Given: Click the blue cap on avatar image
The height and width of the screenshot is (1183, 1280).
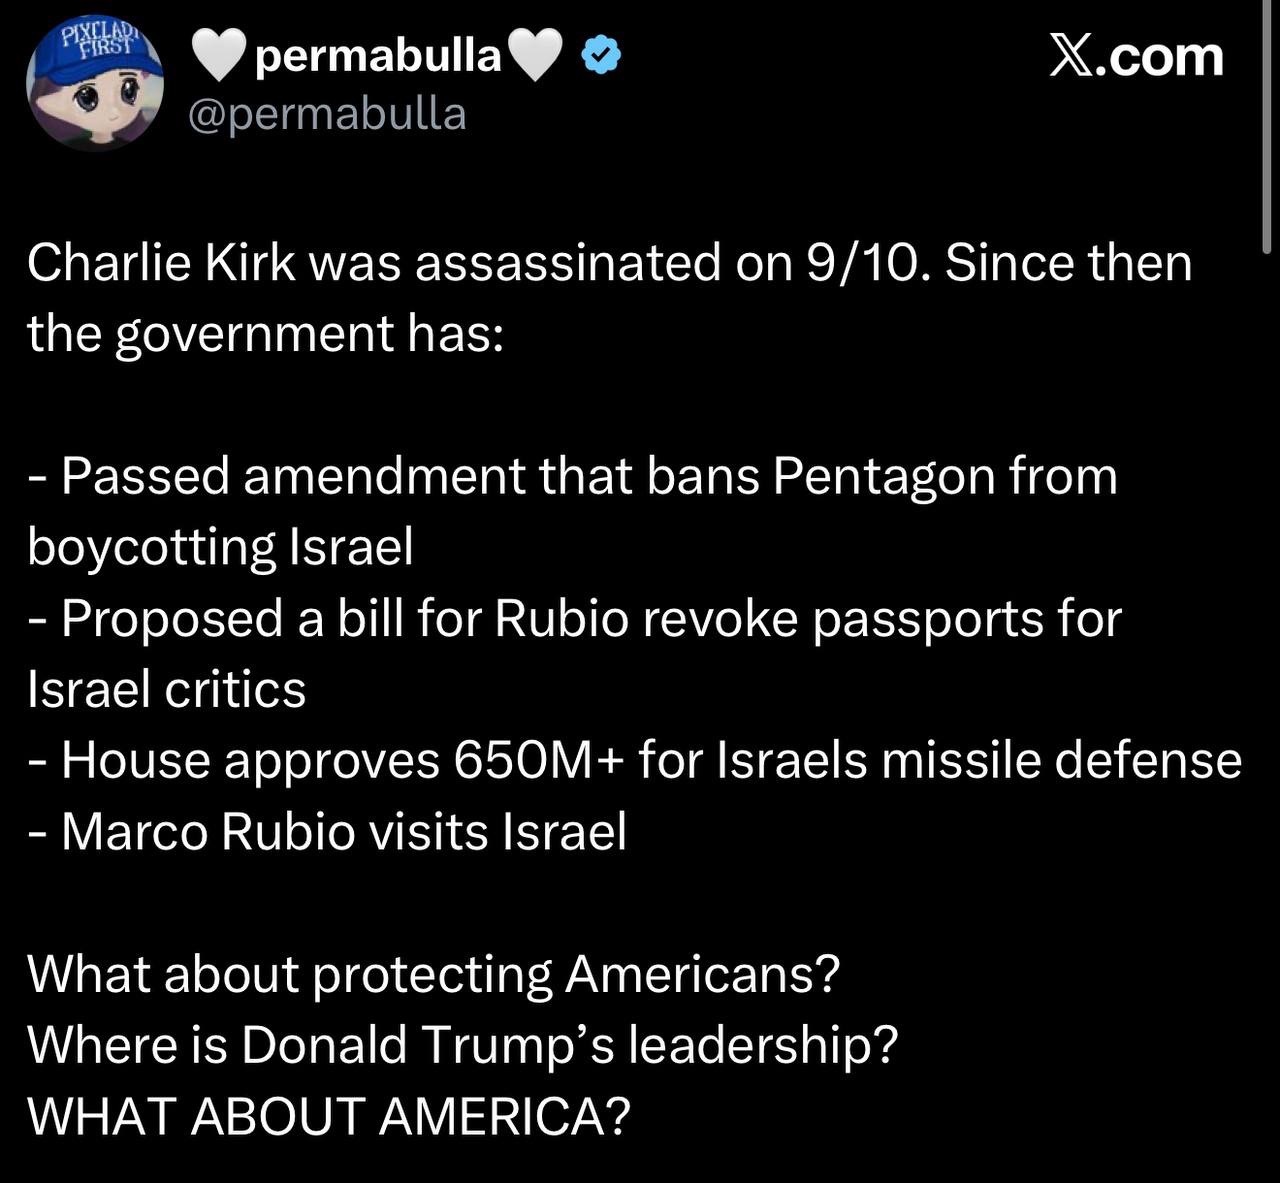Looking at the screenshot, I should coord(92,55).
